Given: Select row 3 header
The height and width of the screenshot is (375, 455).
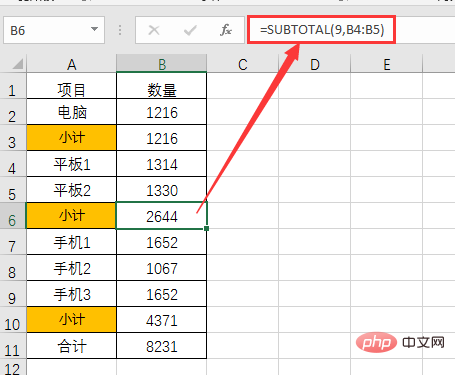Looking at the screenshot, I should point(13,138).
